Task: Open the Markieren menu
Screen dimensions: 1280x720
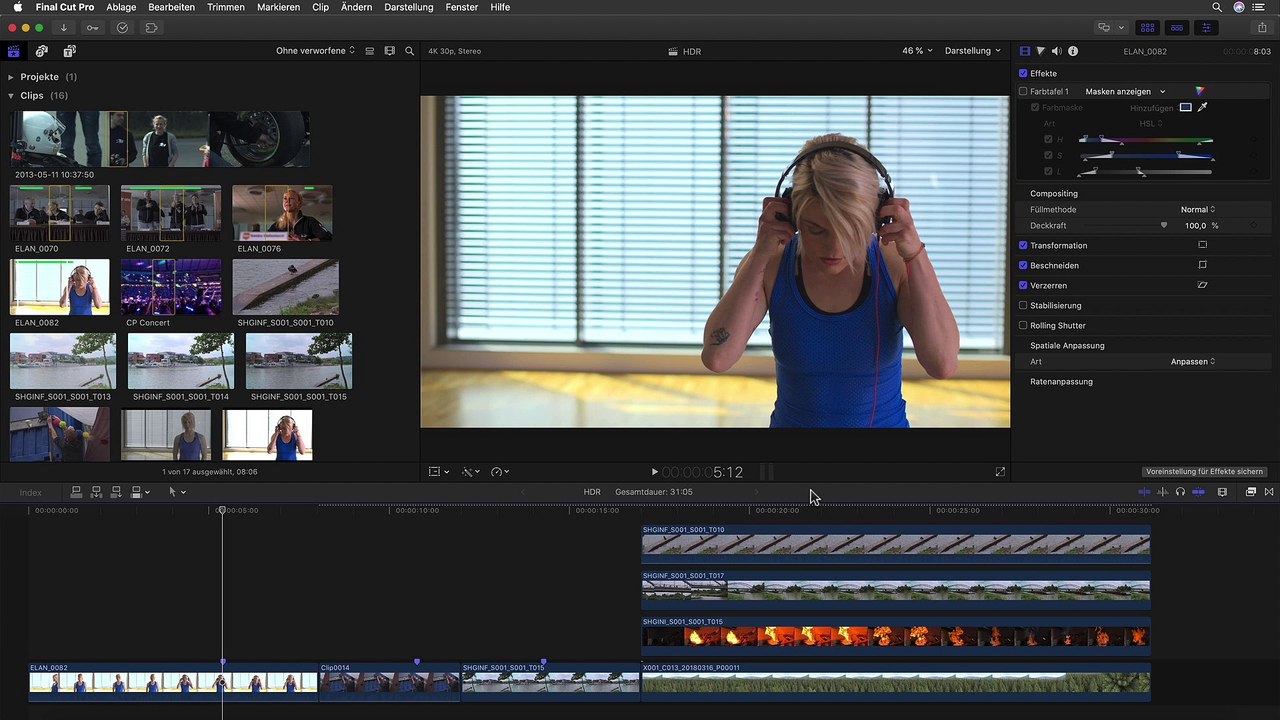Action: tap(278, 7)
